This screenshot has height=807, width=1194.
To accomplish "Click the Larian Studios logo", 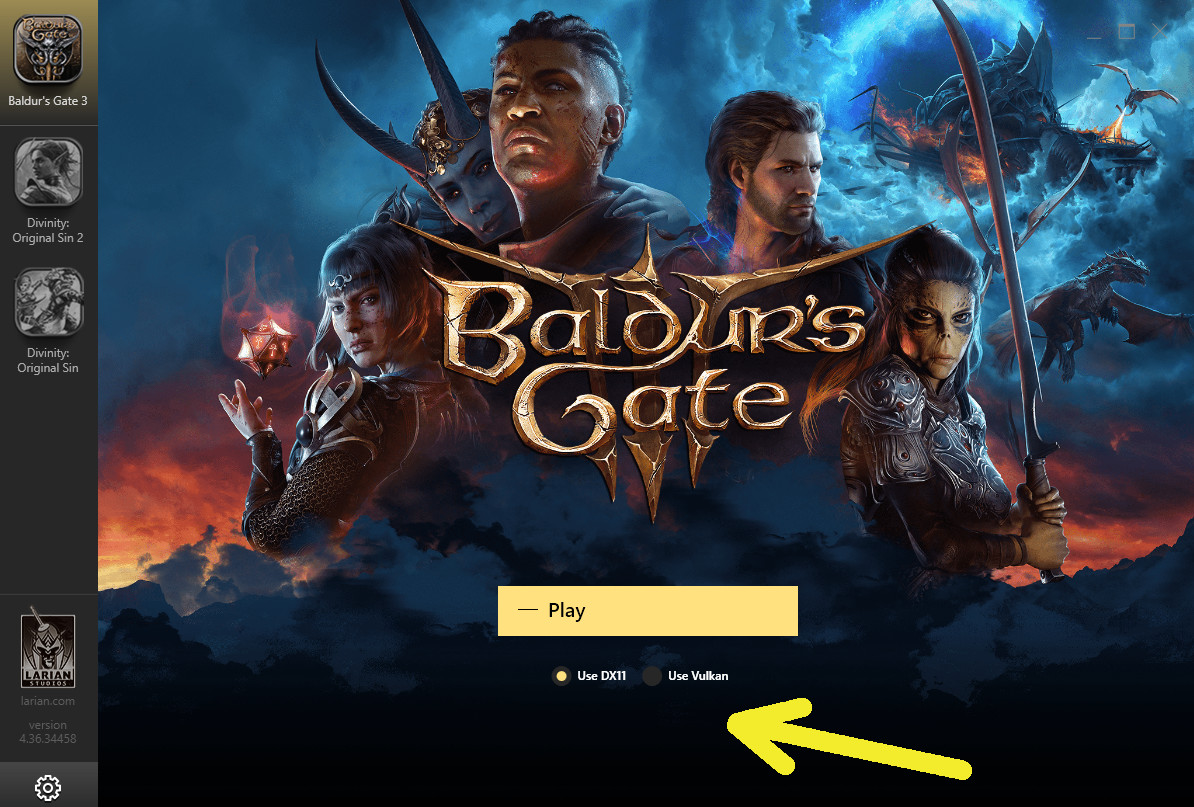I will click(48, 648).
